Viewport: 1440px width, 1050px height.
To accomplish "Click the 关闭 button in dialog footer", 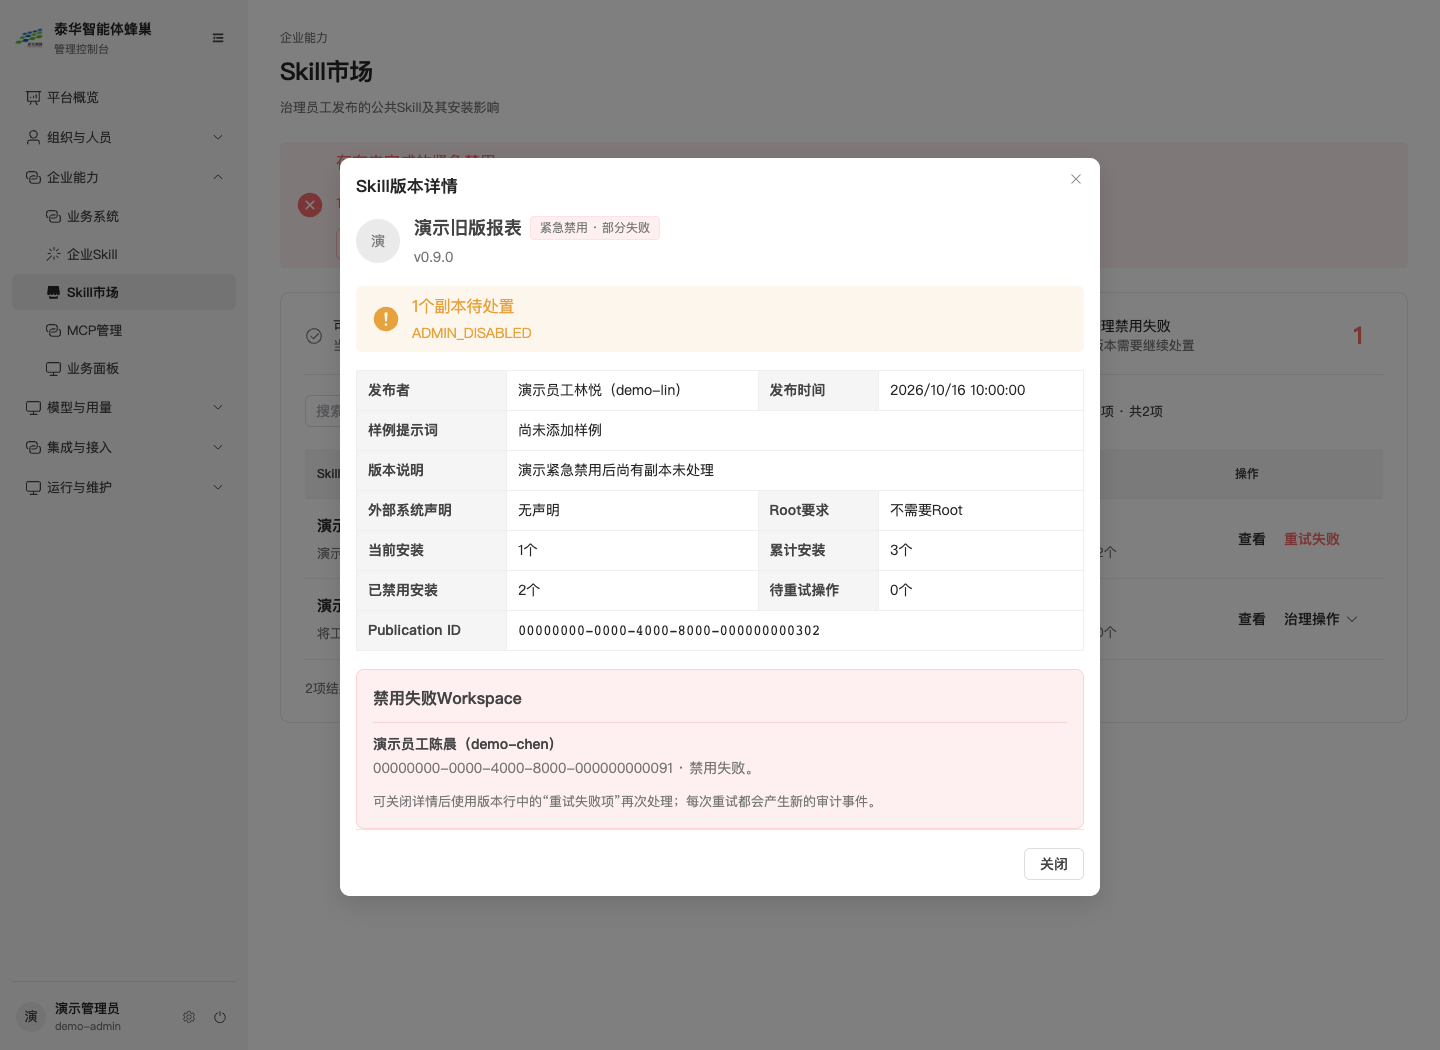I will (x=1054, y=864).
